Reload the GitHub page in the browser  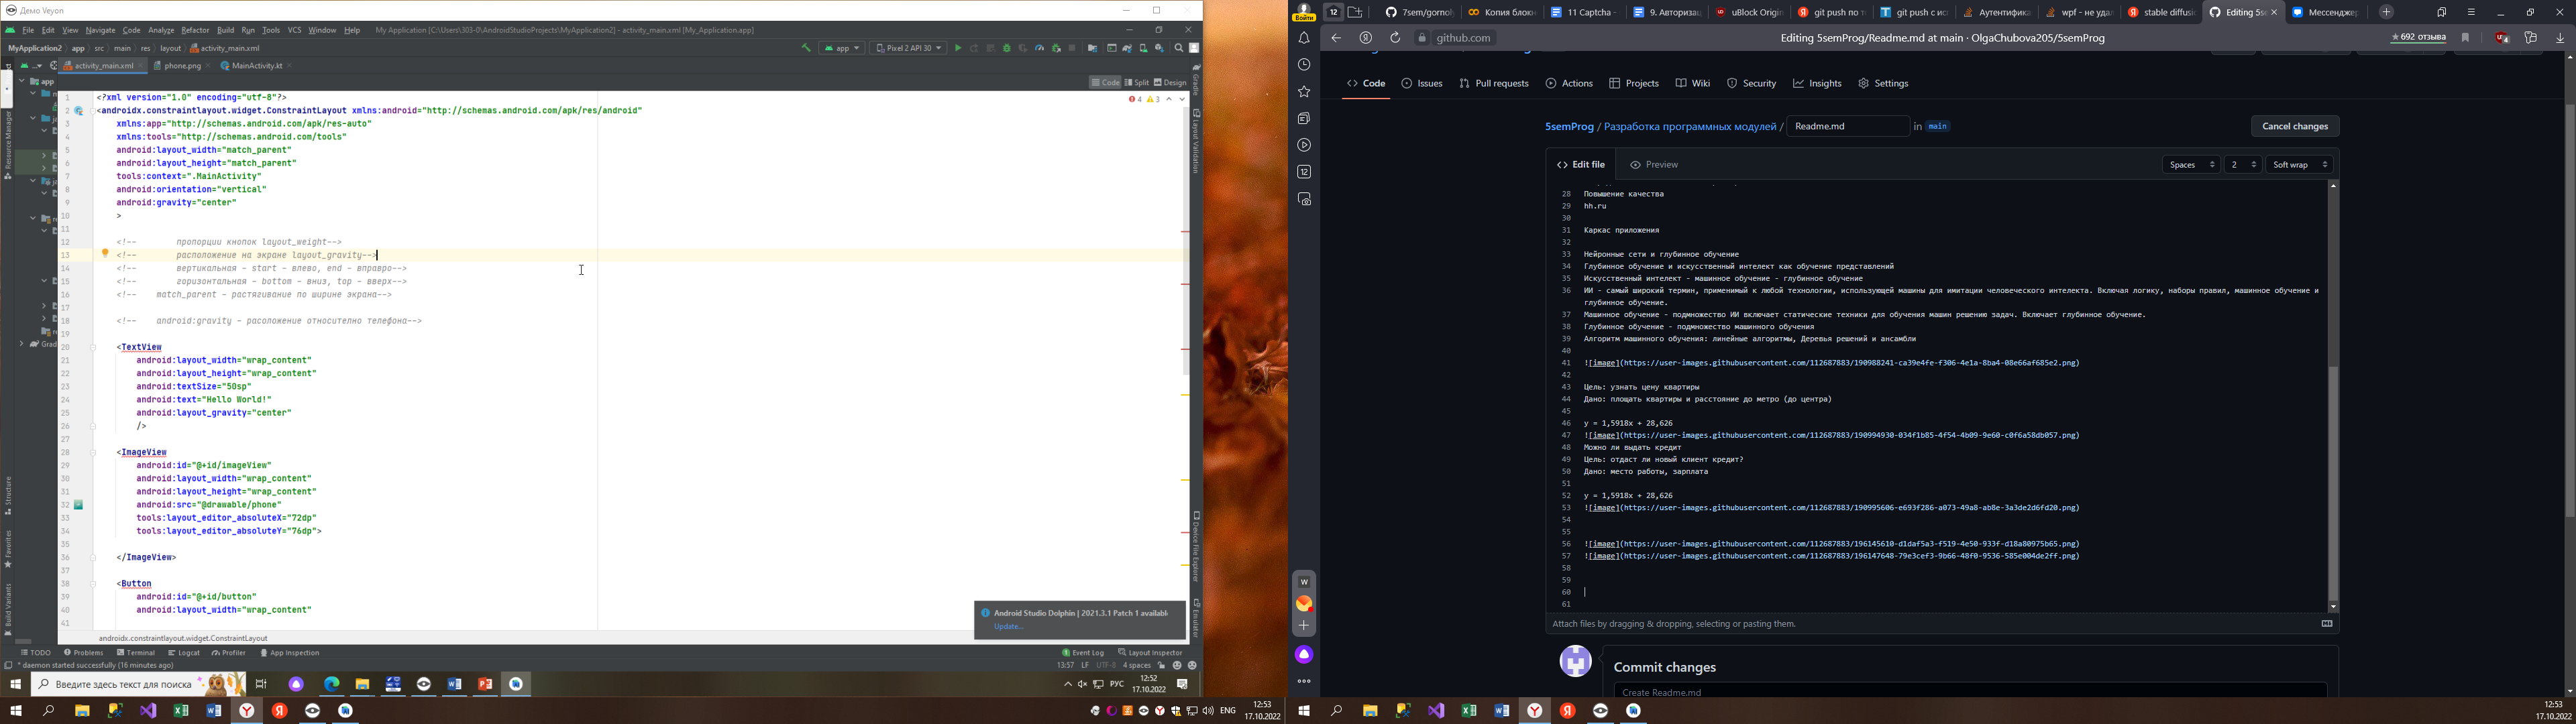(1395, 38)
